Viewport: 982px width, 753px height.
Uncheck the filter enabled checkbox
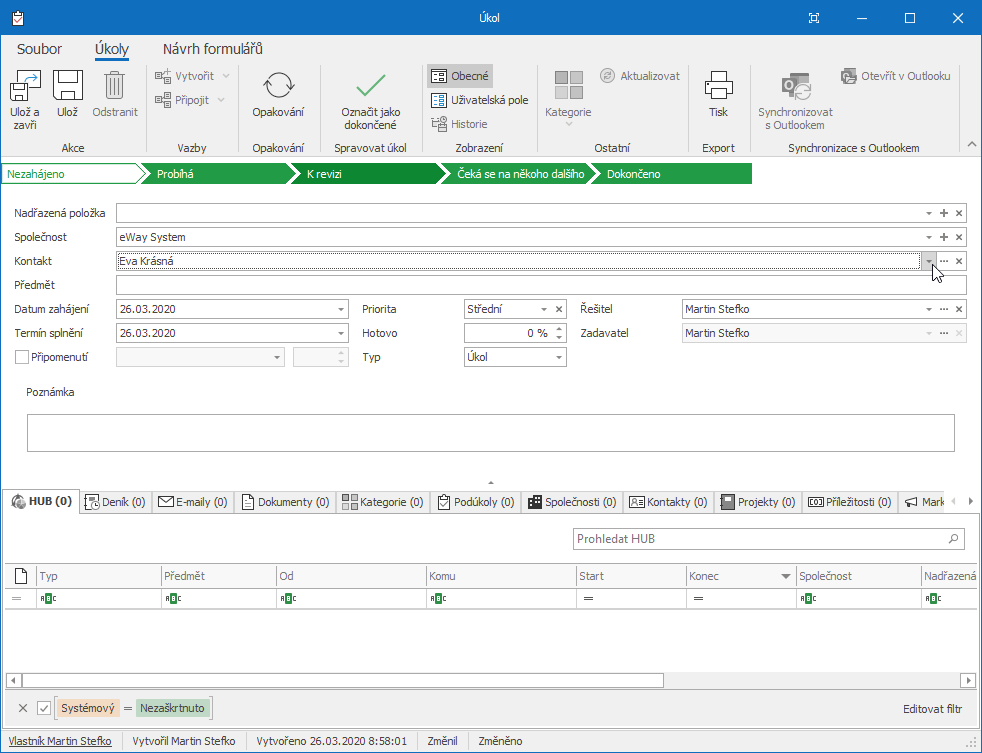[x=43, y=708]
